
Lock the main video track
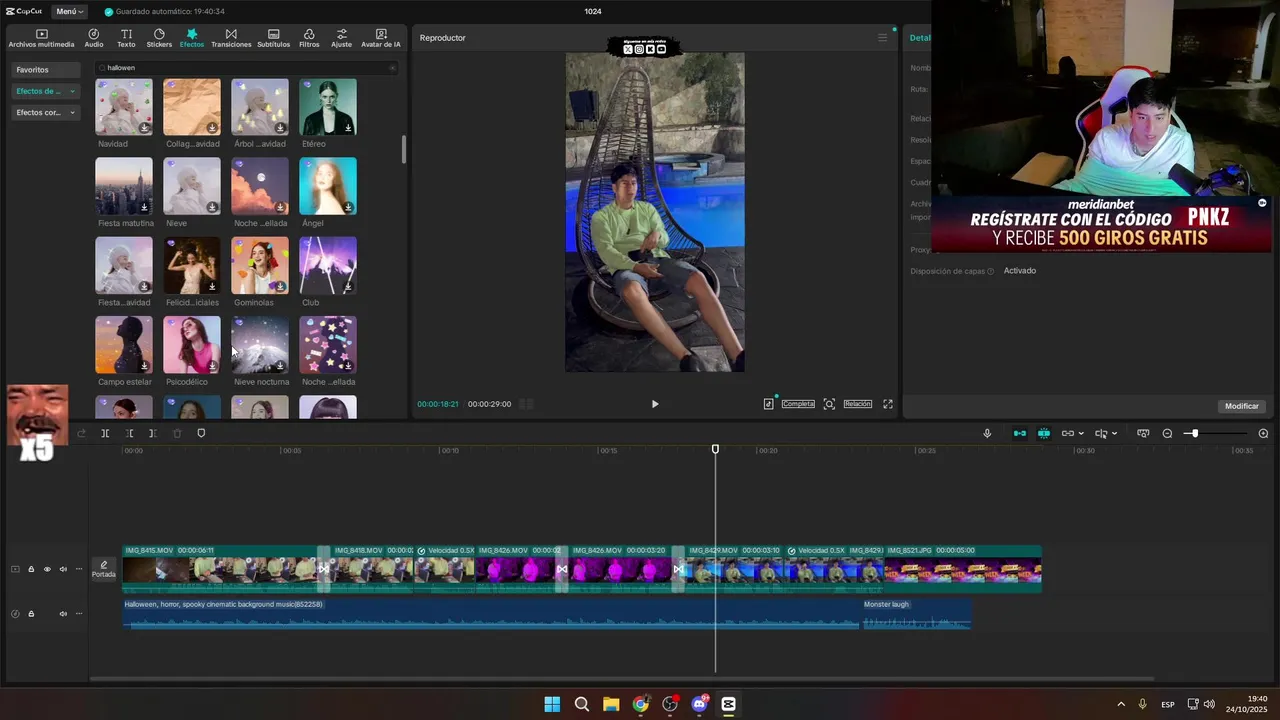point(31,569)
